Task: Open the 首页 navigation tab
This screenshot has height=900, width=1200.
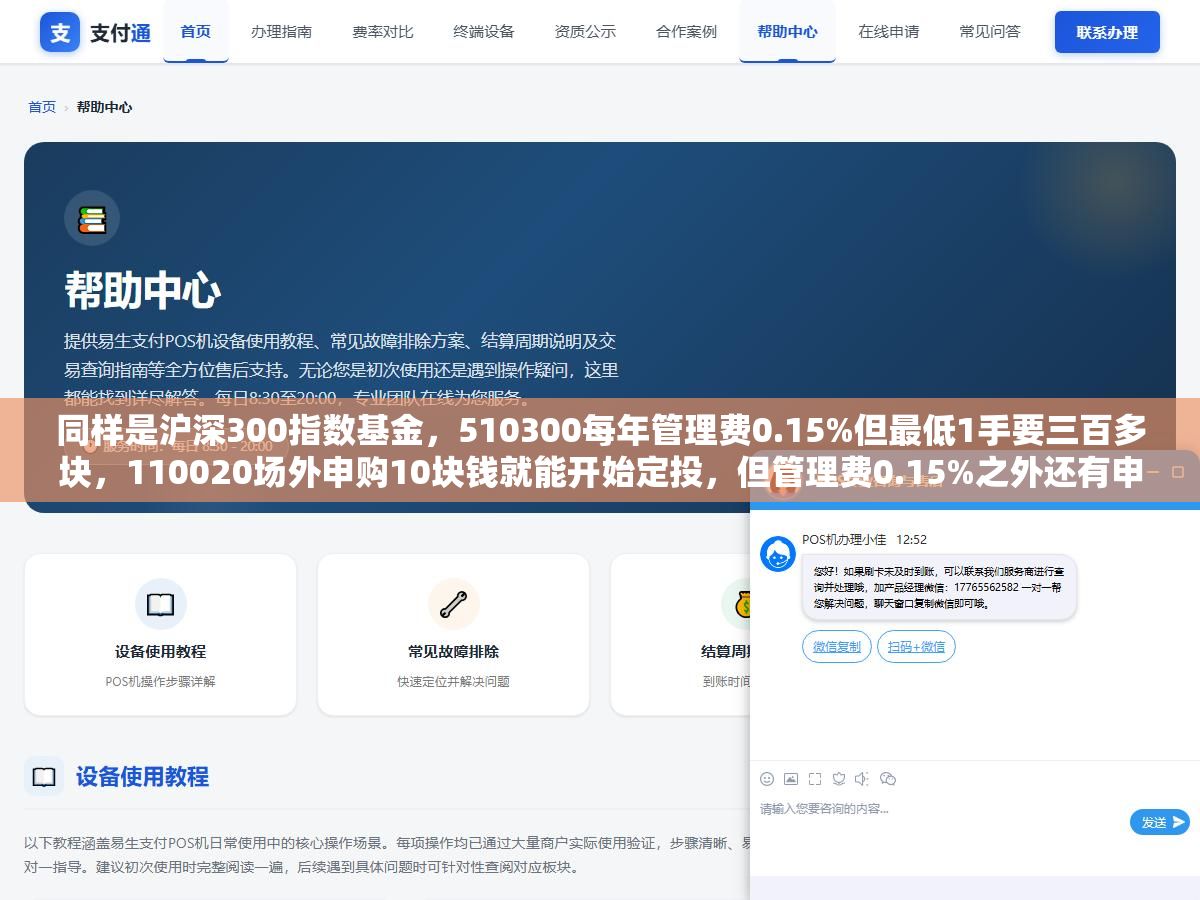Action: 196,31
